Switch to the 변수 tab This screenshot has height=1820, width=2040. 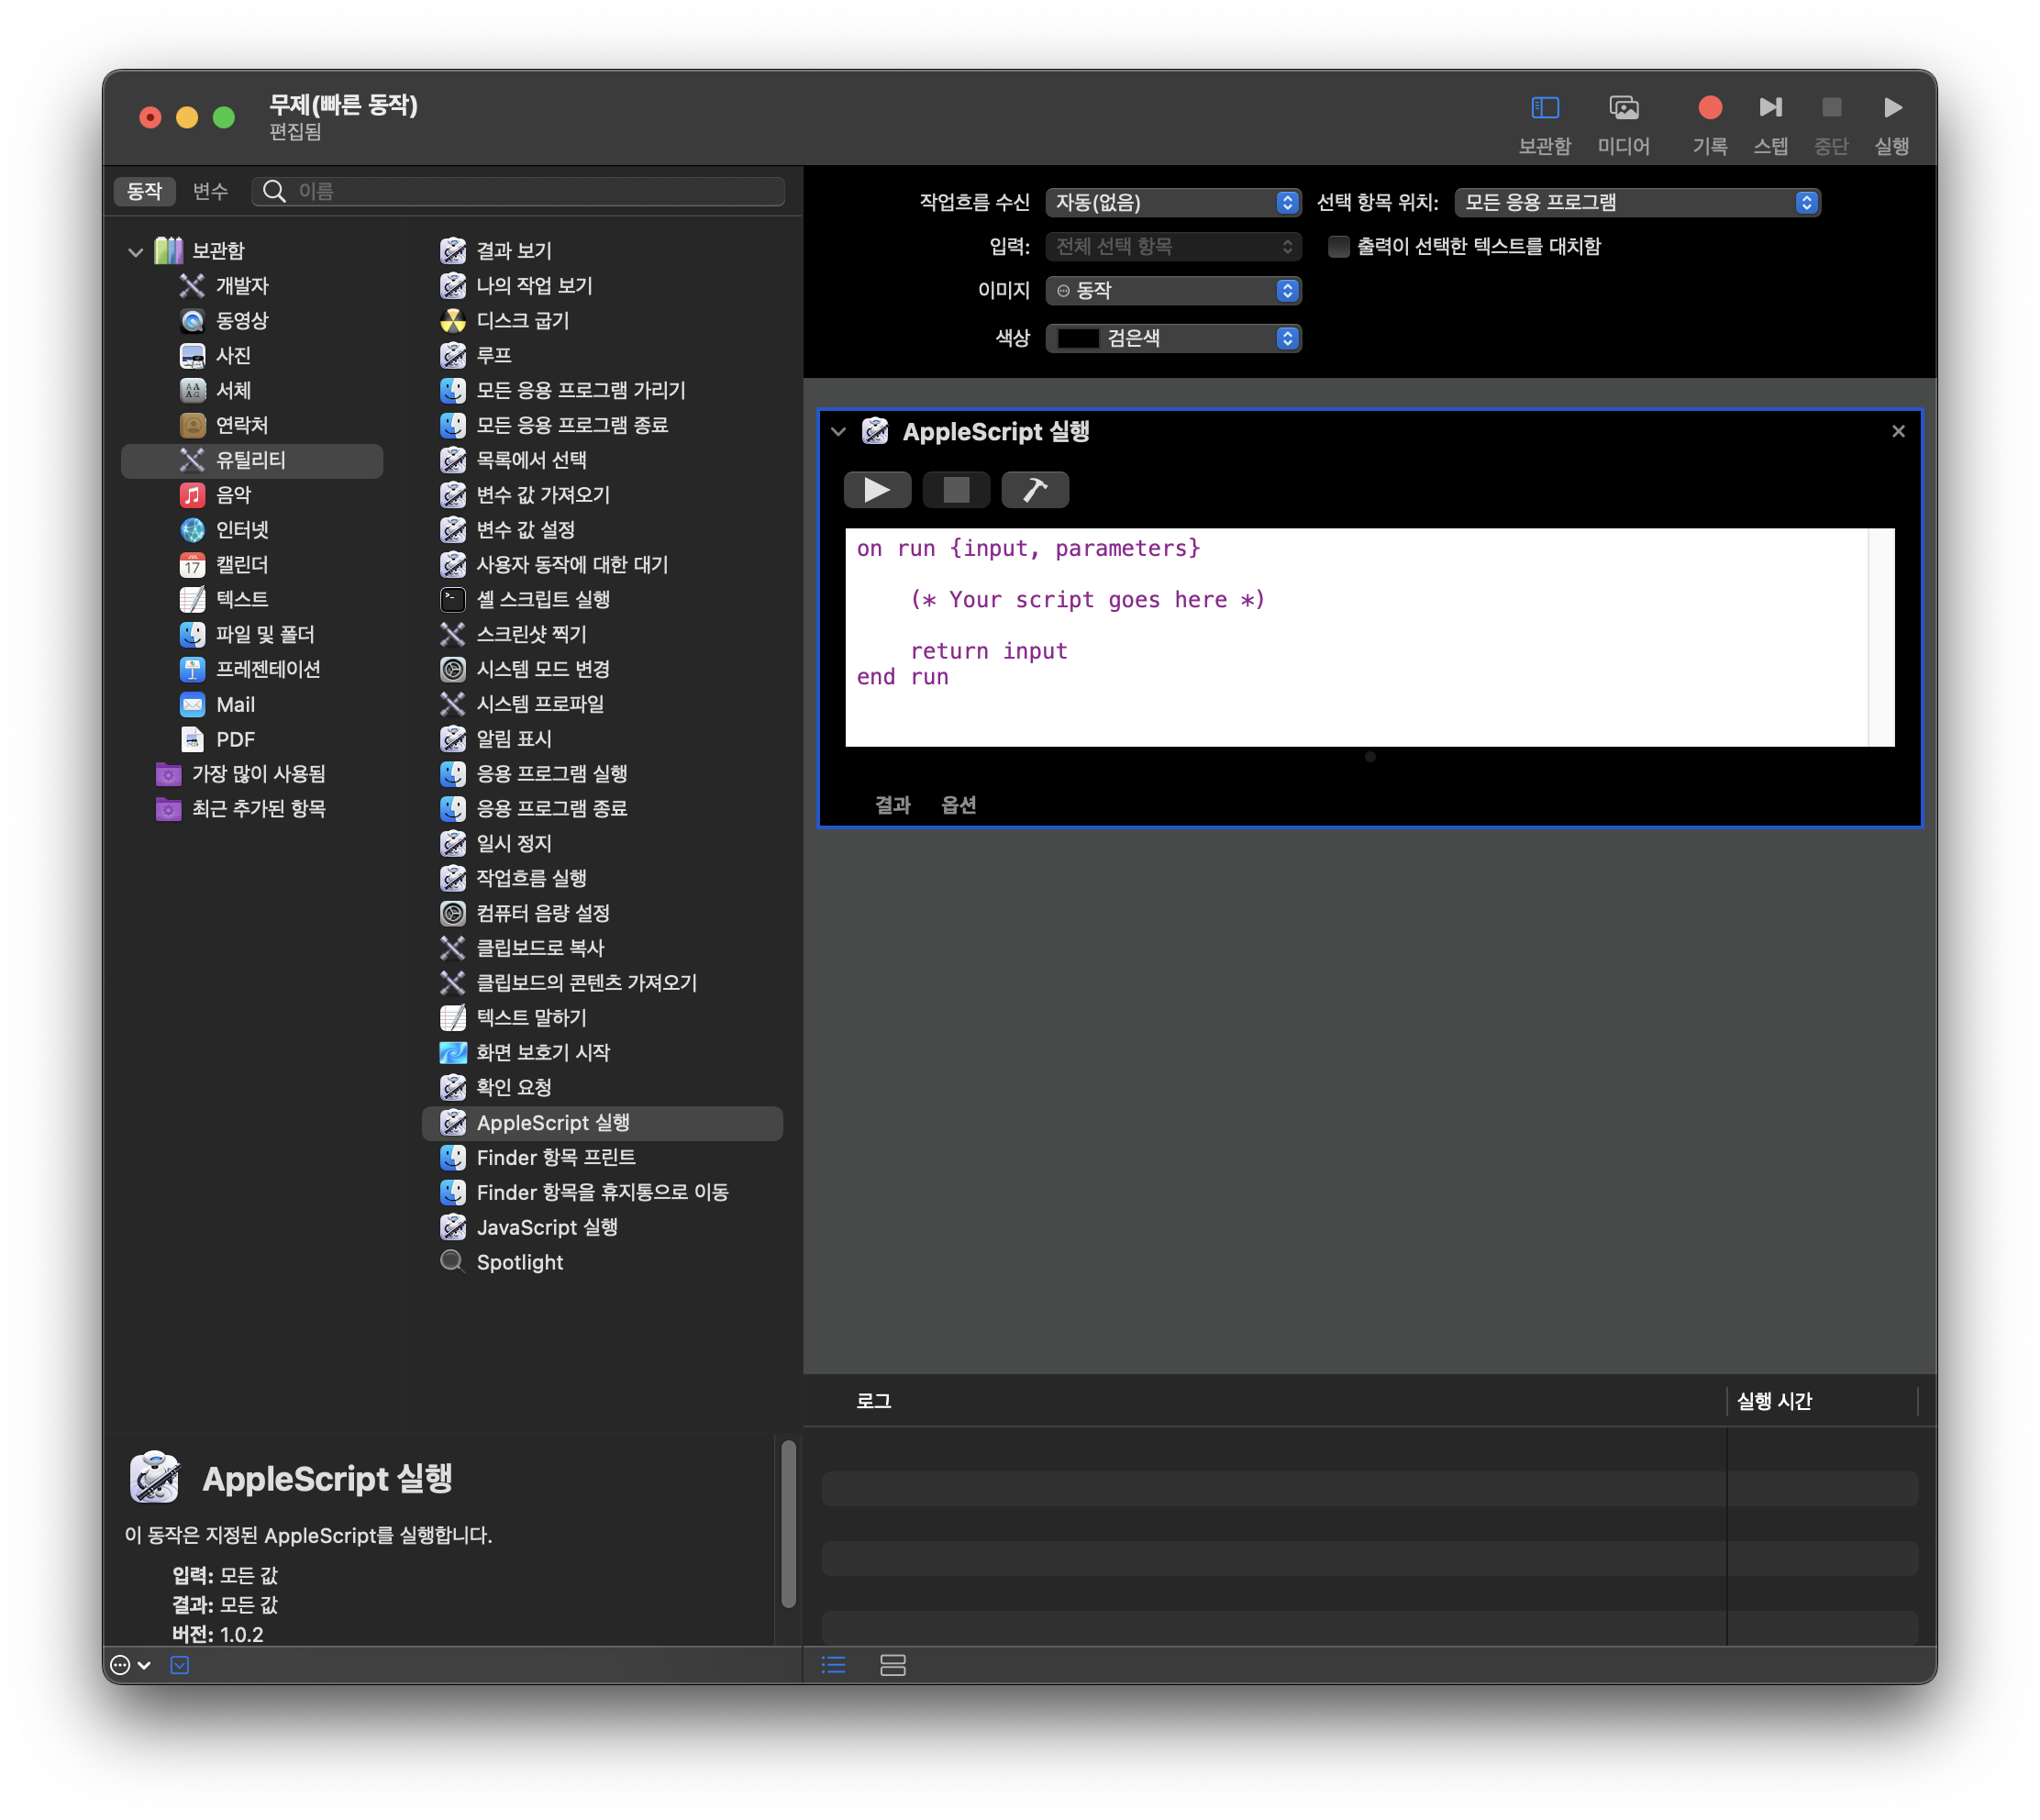[210, 191]
